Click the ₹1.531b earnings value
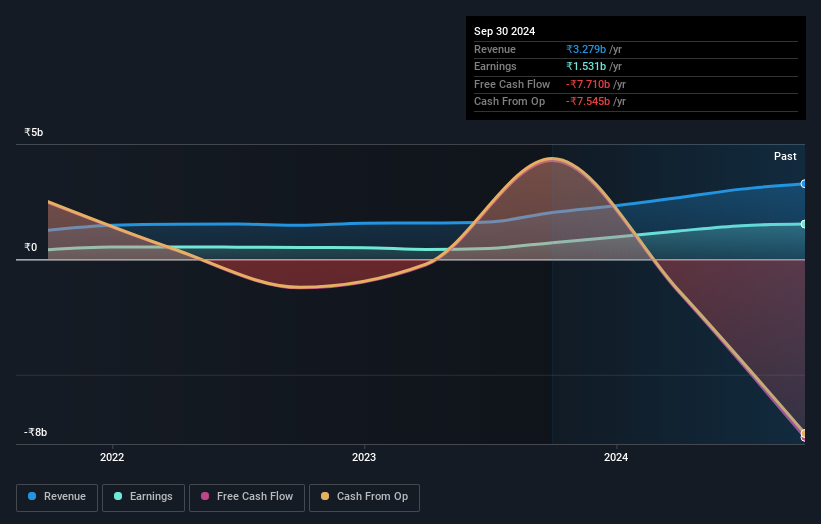Viewport: 821px width, 524px height. click(586, 66)
